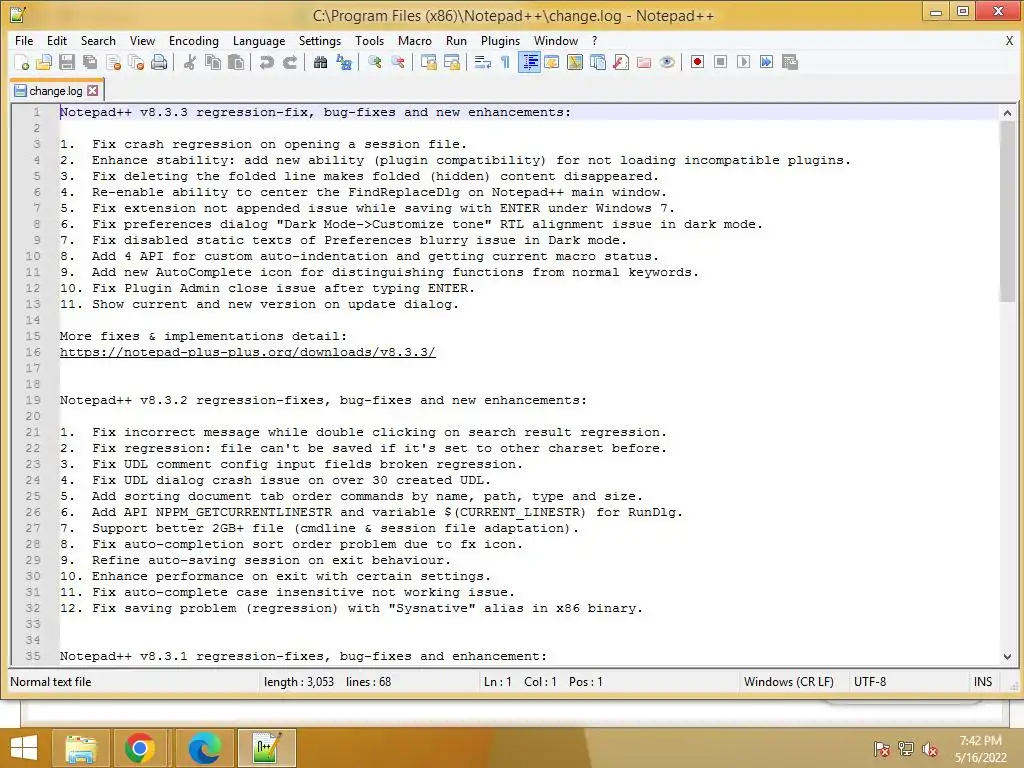Create a new document with the New icon
The image size is (1024, 768).
click(21, 62)
